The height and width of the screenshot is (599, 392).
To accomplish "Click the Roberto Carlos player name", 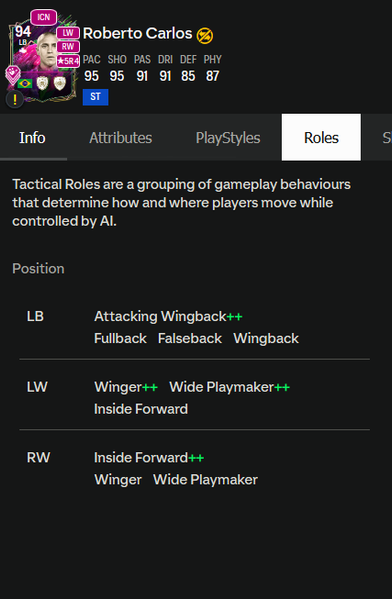I will click(x=138, y=34).
